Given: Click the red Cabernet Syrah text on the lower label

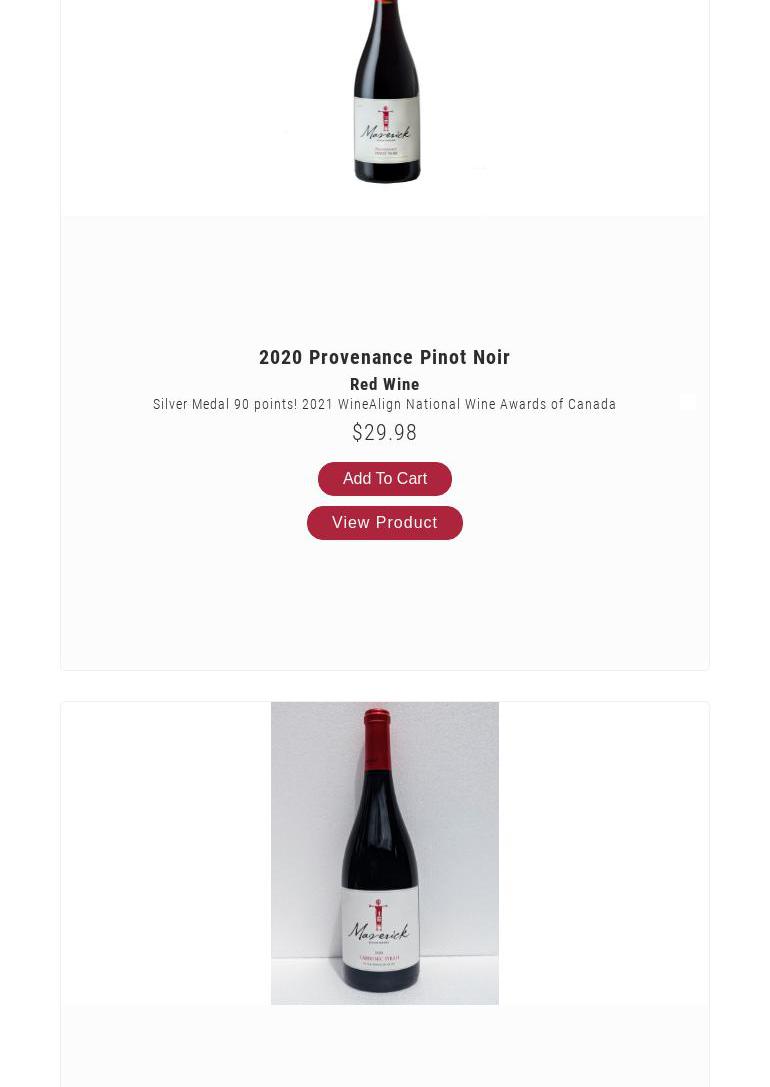Looking at the screenshot, I should [x=380, y=959].
